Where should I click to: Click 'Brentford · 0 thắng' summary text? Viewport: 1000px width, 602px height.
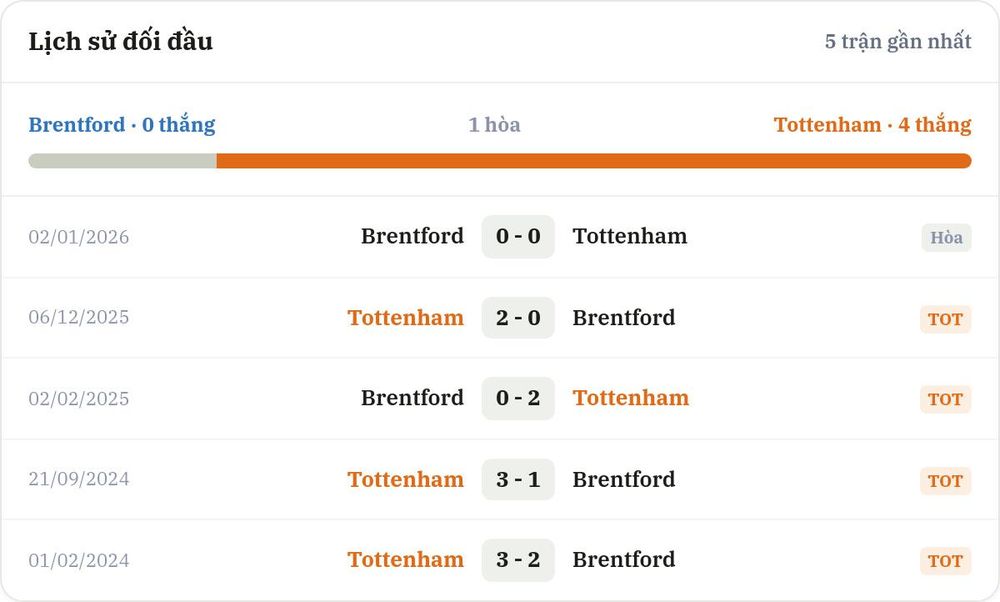122,124
